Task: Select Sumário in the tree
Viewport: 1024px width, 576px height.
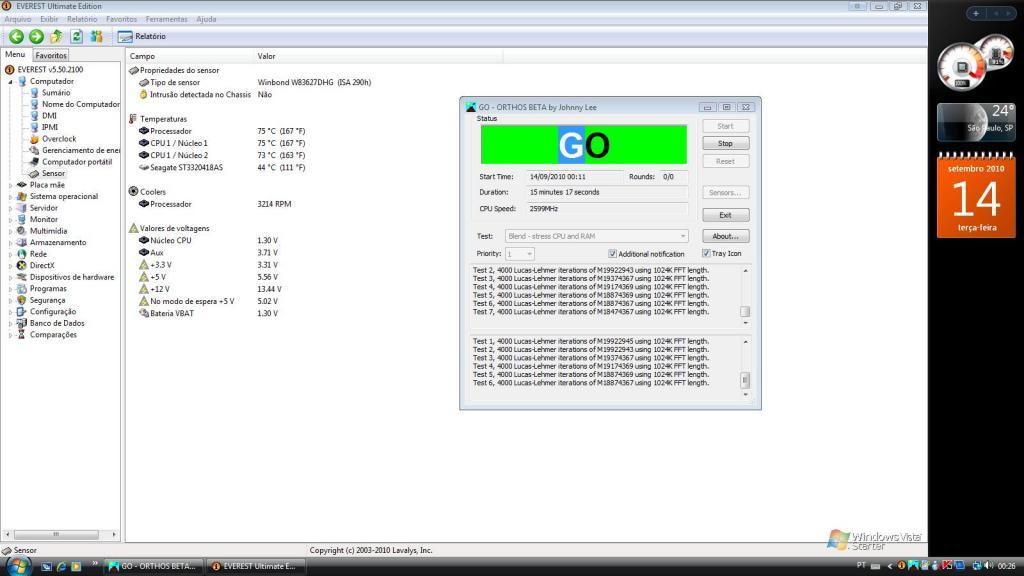Action: tap(56, 93)
